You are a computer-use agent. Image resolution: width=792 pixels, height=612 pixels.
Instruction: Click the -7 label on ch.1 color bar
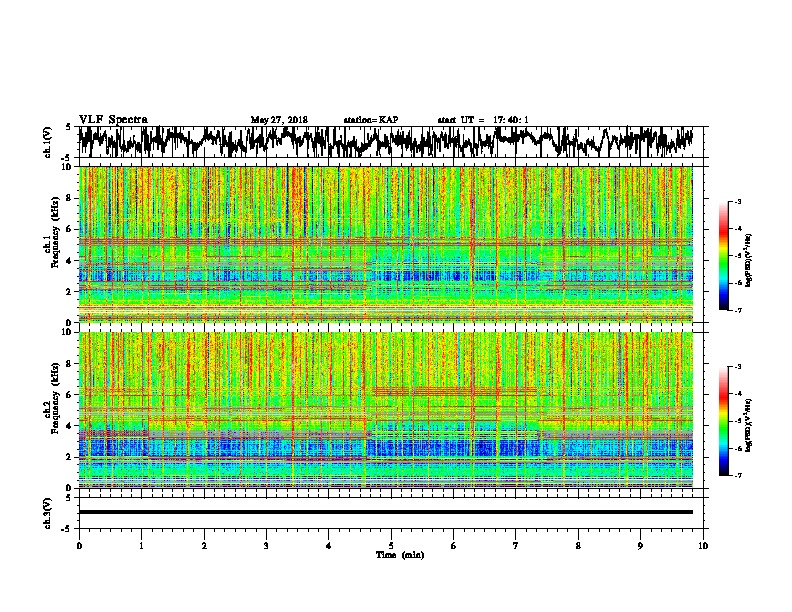tap(738, 310)
